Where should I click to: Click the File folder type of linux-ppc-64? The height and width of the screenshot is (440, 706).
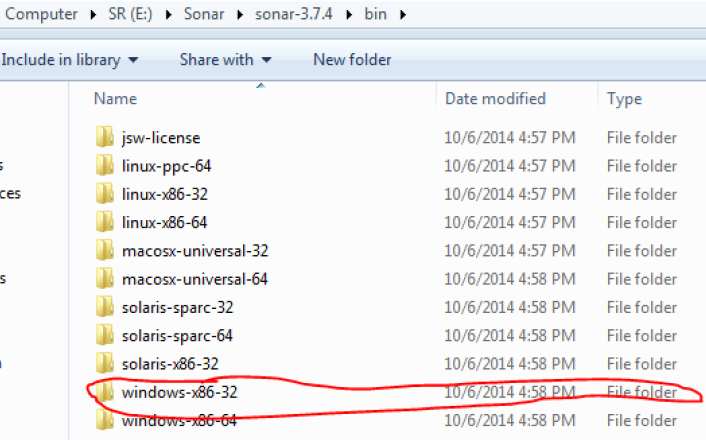point(642,166)
